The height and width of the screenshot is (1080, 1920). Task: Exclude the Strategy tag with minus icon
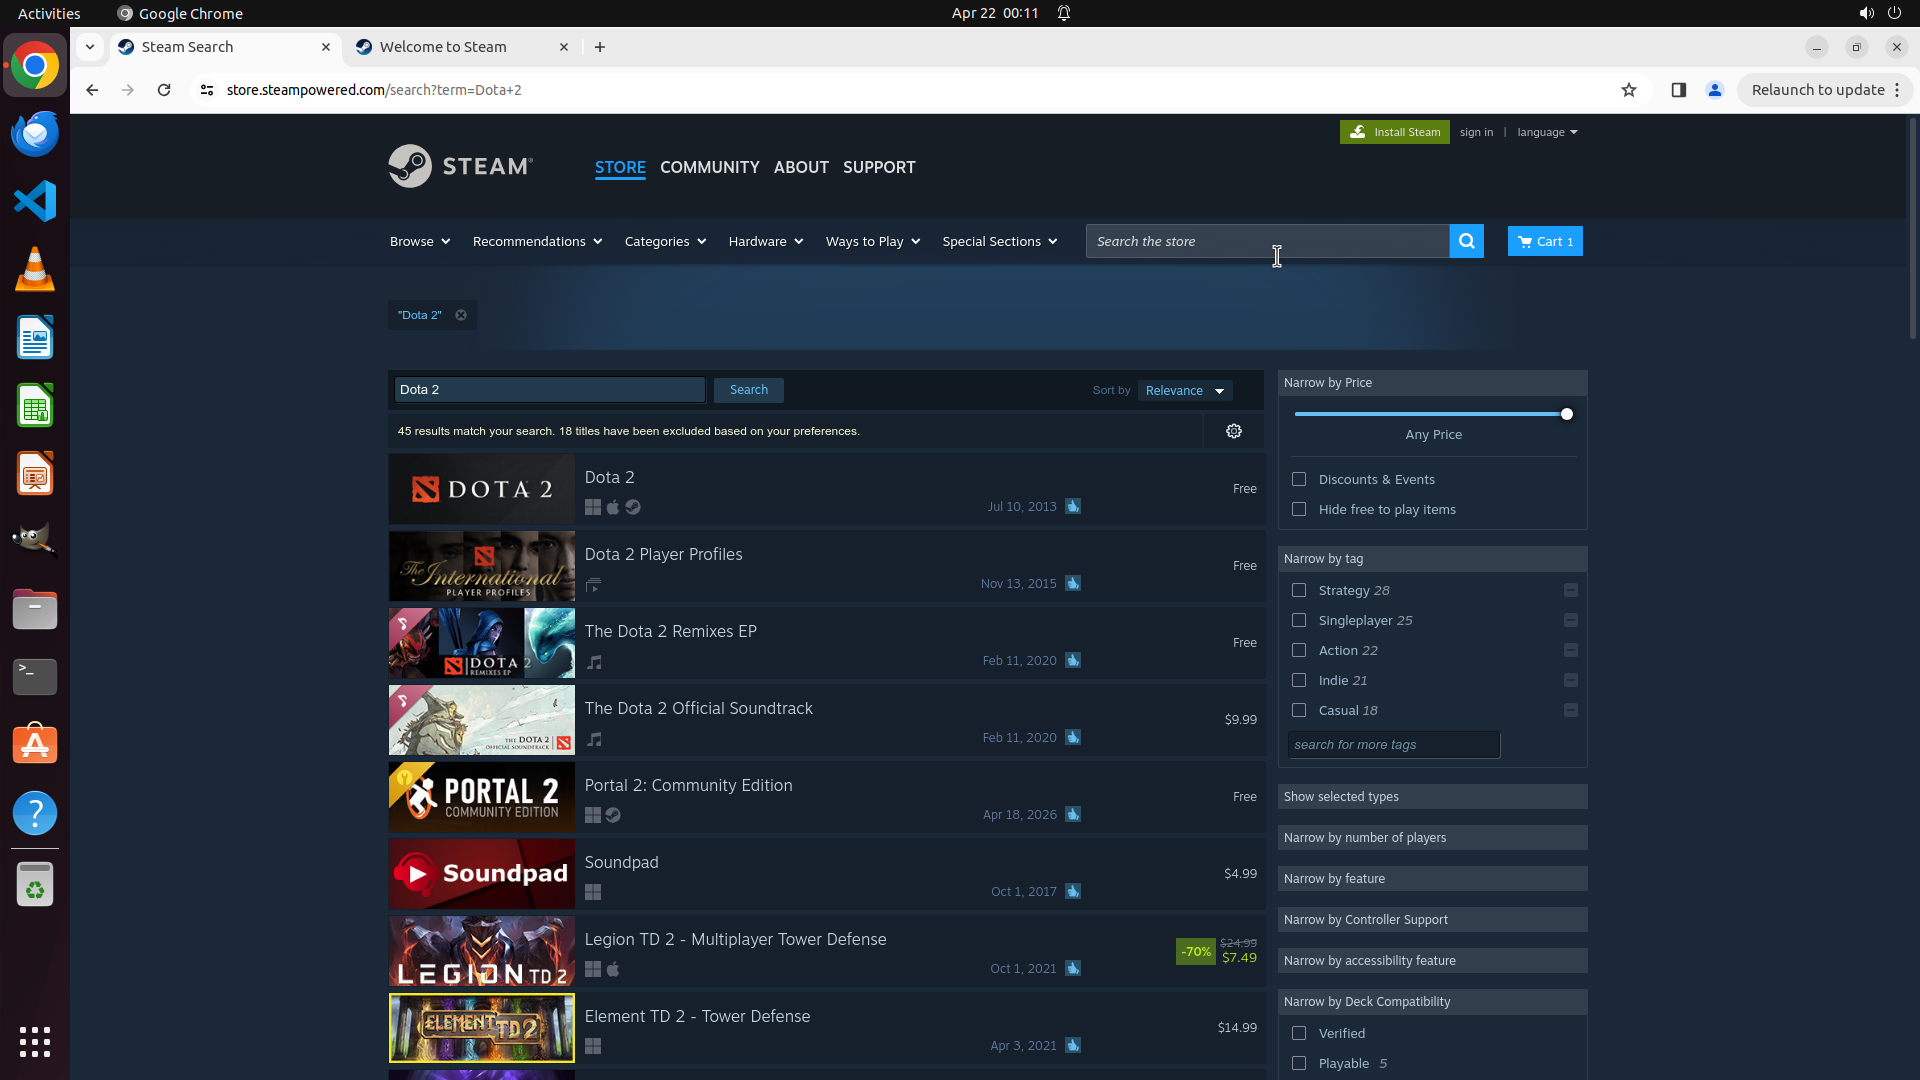coord(1570,590)
